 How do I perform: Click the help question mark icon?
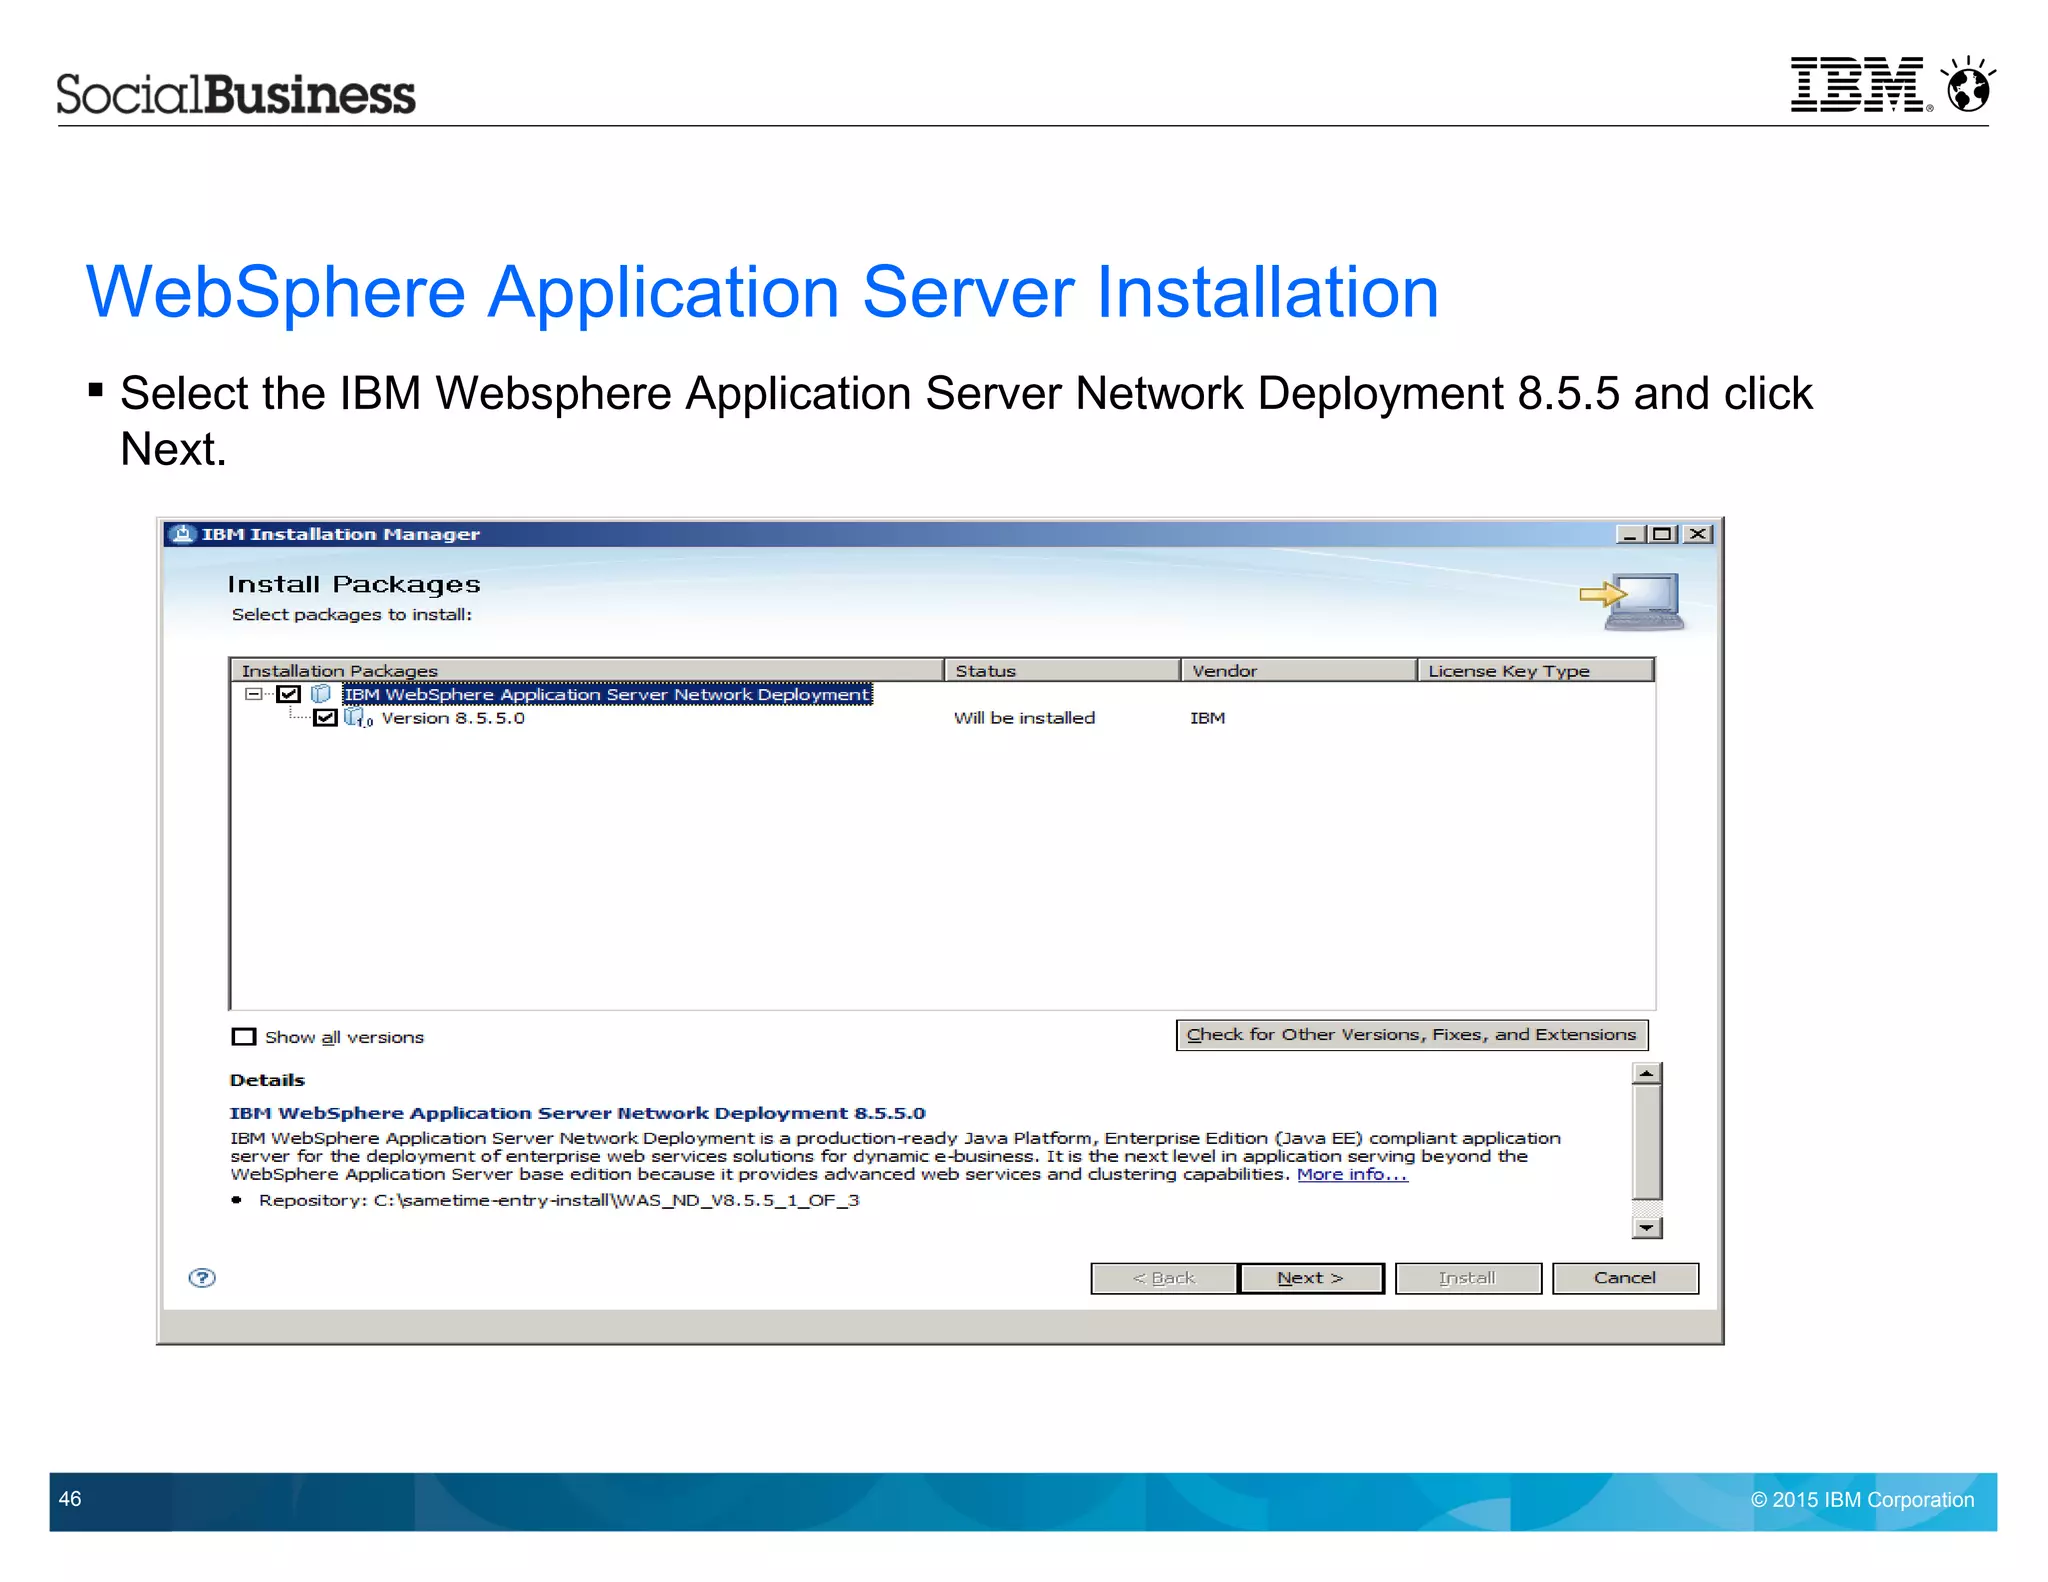202,1277
